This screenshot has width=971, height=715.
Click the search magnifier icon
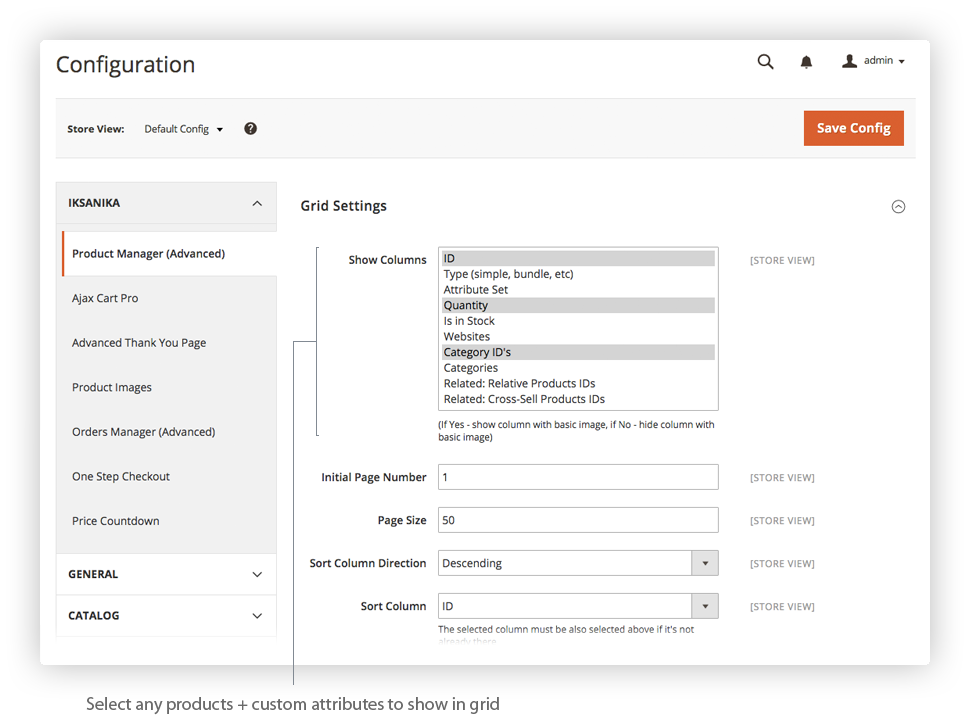pos(765,62)
